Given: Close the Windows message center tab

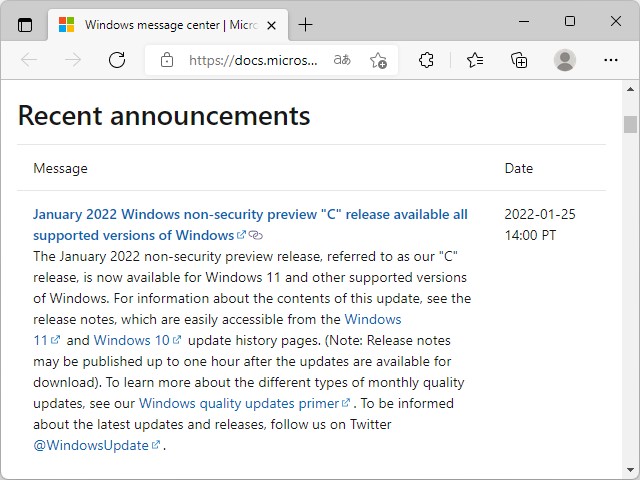Looking at the screenshot, I should [x=271, y=25].
